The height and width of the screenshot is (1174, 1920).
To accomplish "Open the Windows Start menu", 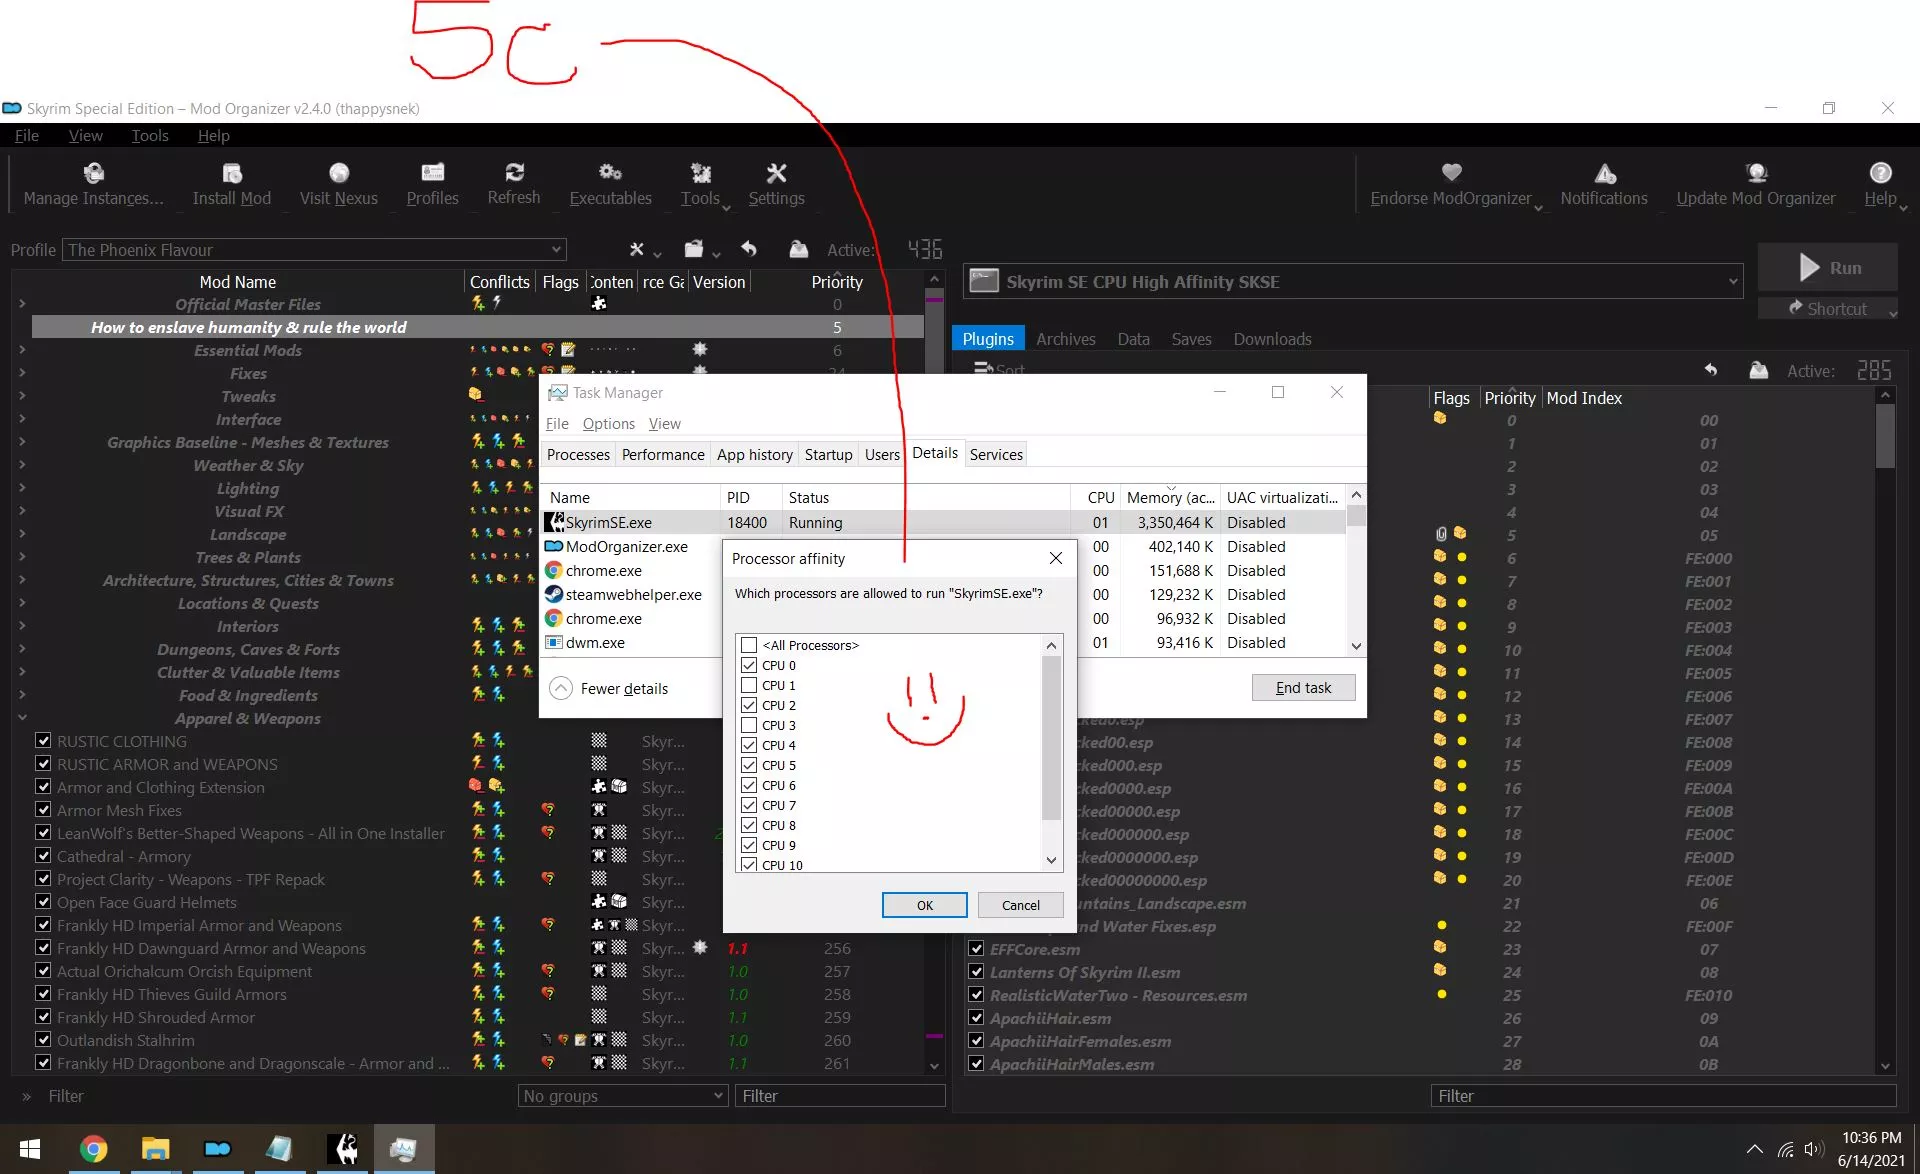I will click(x=29, y=1149).
